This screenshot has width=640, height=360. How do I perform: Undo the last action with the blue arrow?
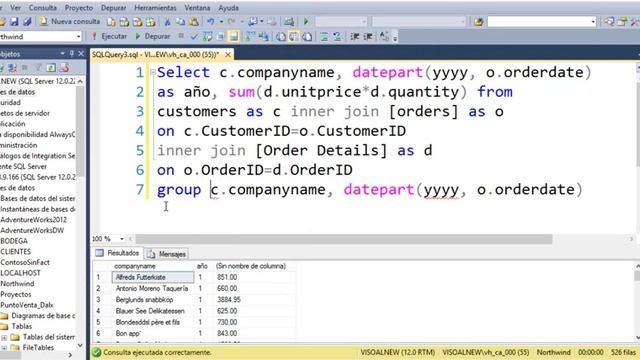click(211, 21)
